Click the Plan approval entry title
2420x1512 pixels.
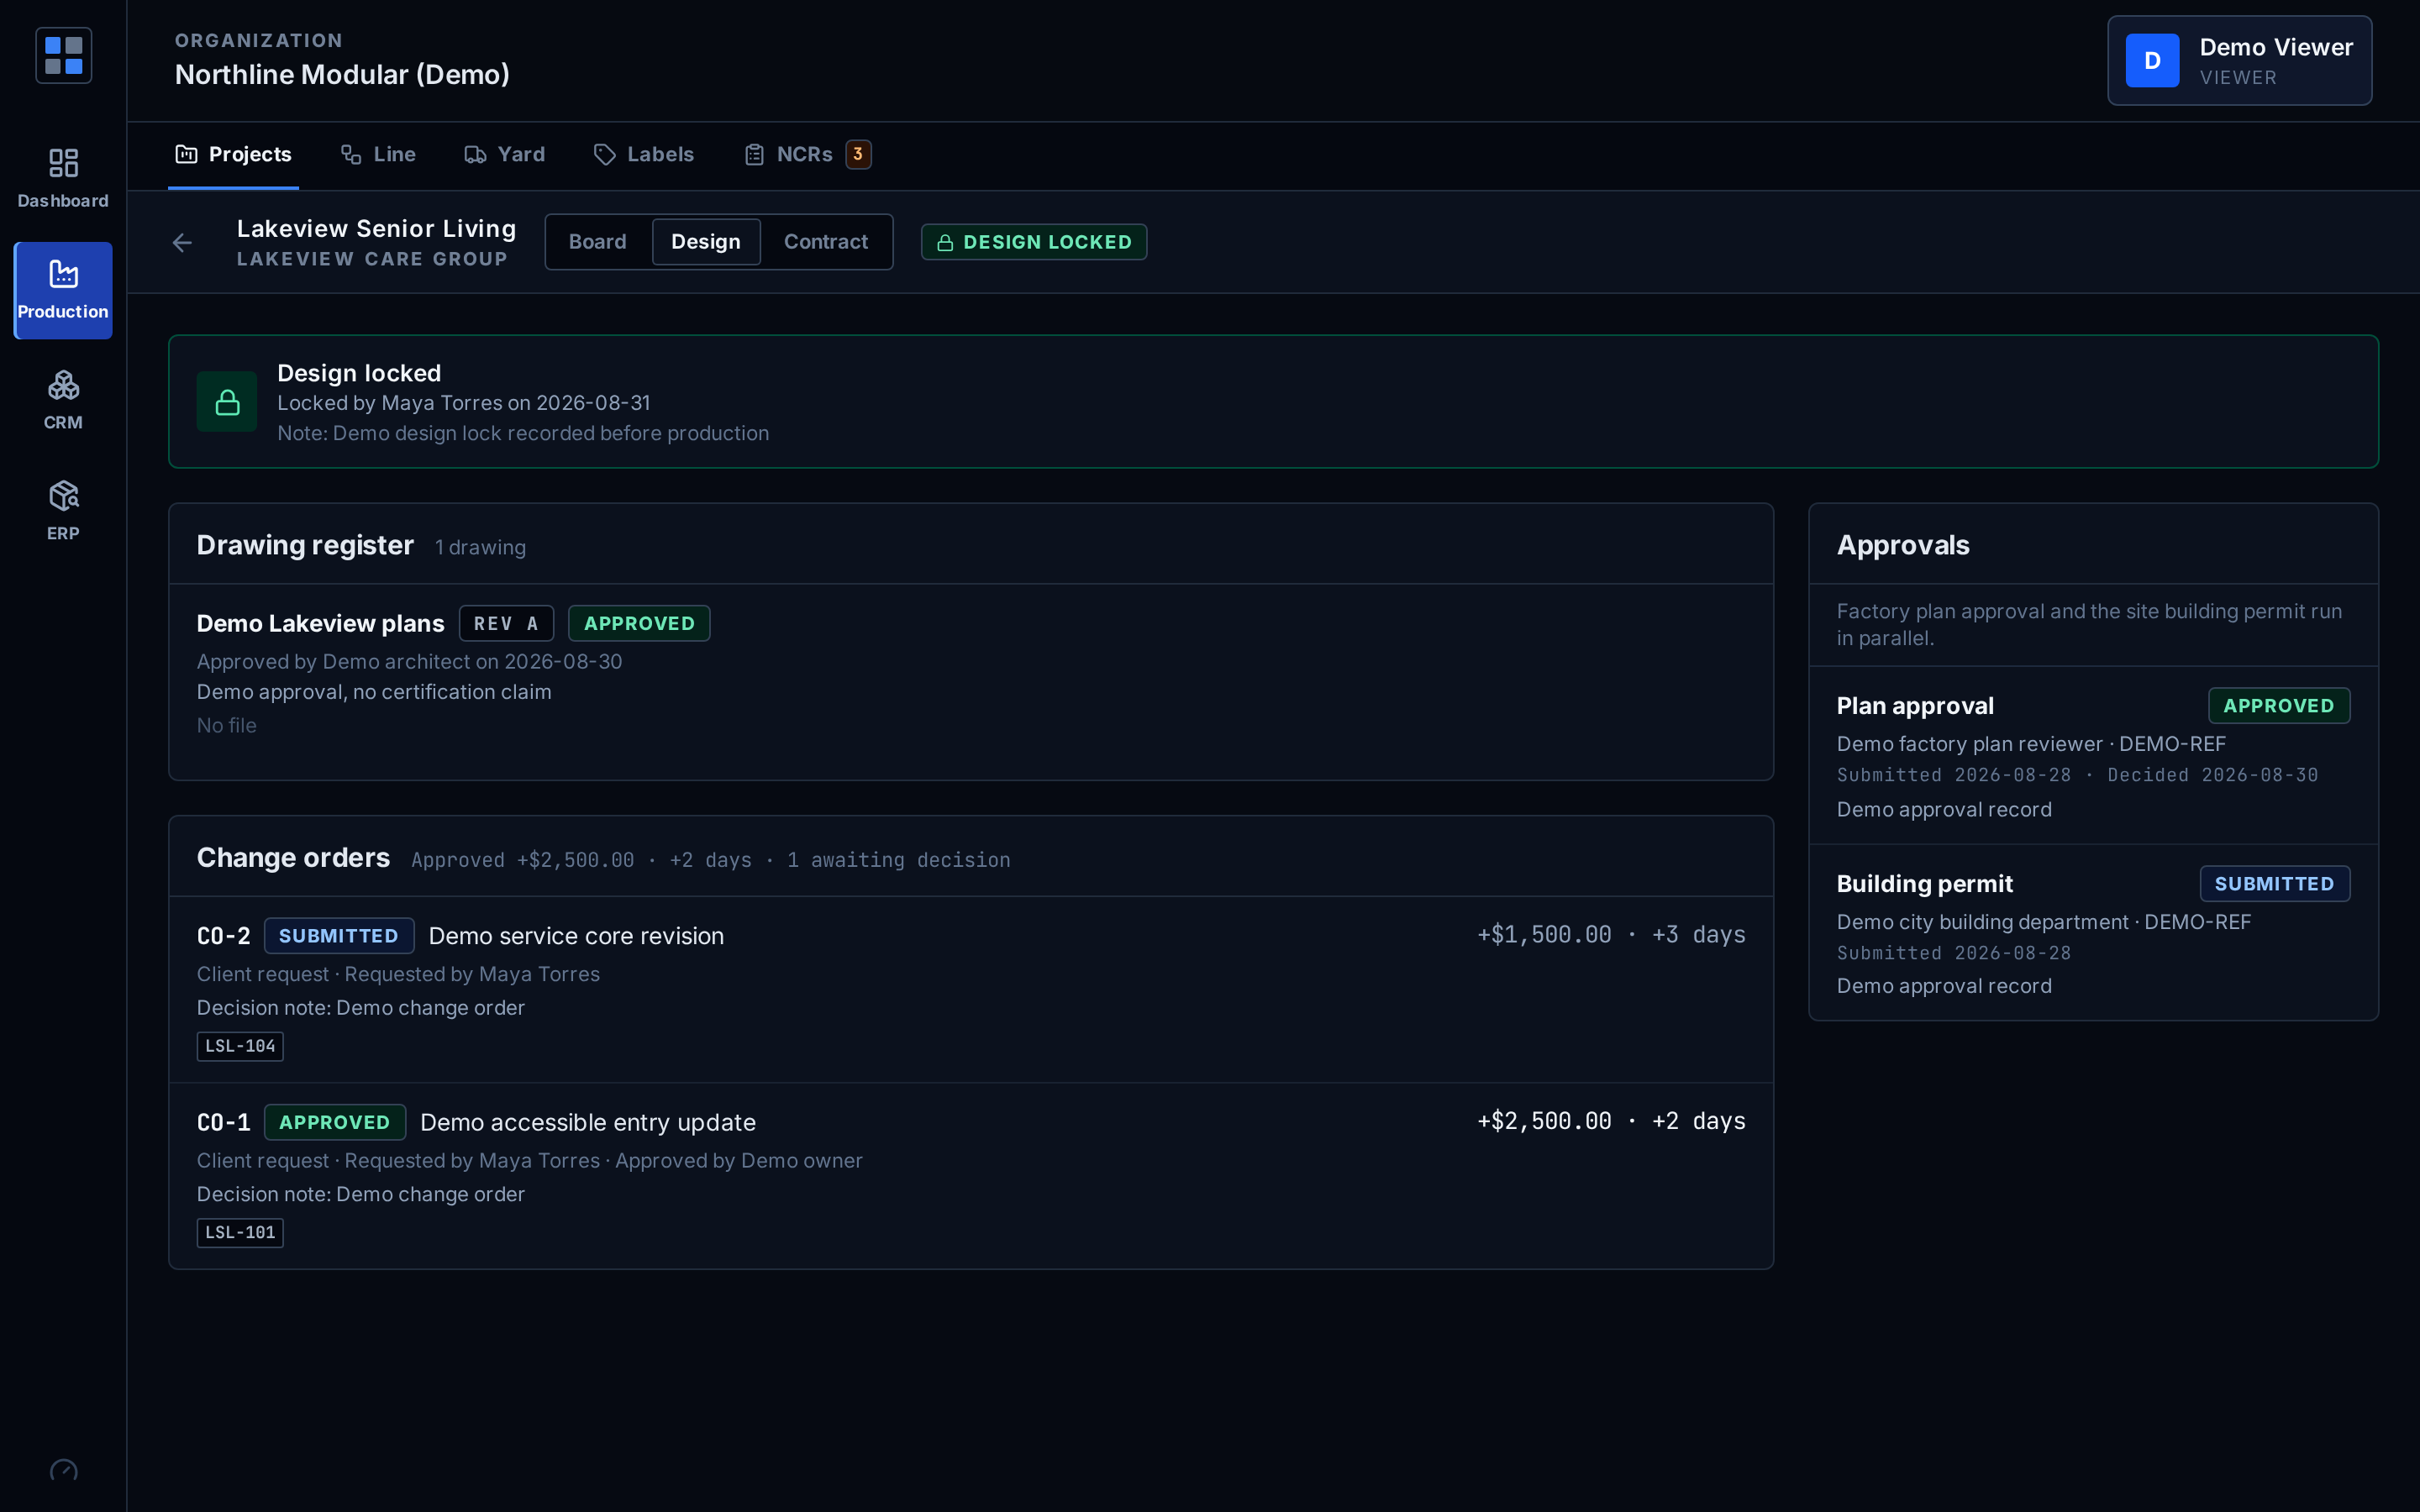1915,706
